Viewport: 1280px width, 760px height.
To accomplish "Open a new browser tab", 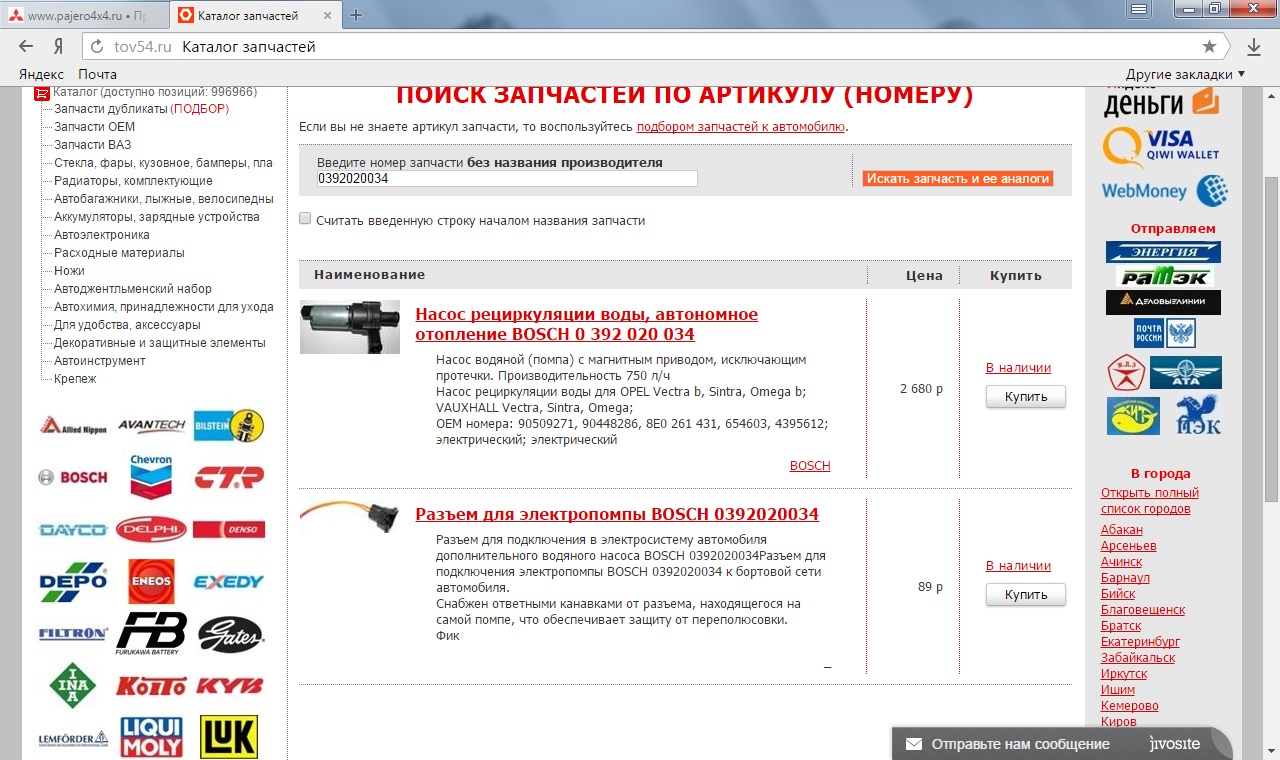I will [x=356, y=15].
